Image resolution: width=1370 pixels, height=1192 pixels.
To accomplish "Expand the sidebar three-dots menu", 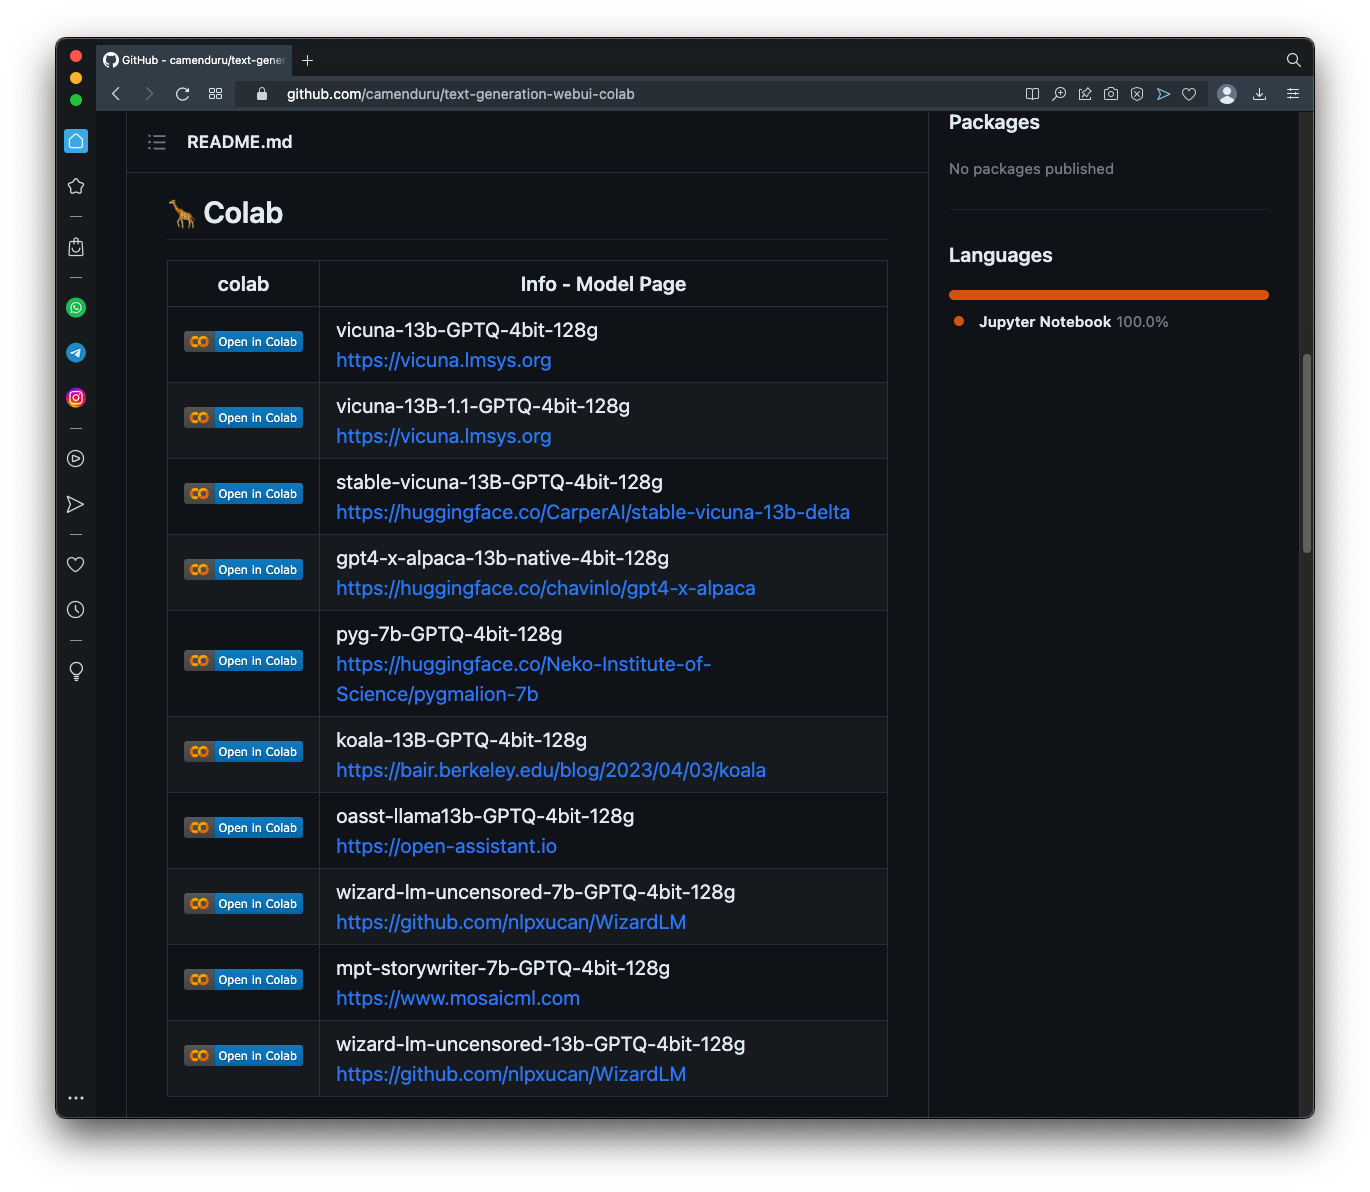I will point(76,1098).
